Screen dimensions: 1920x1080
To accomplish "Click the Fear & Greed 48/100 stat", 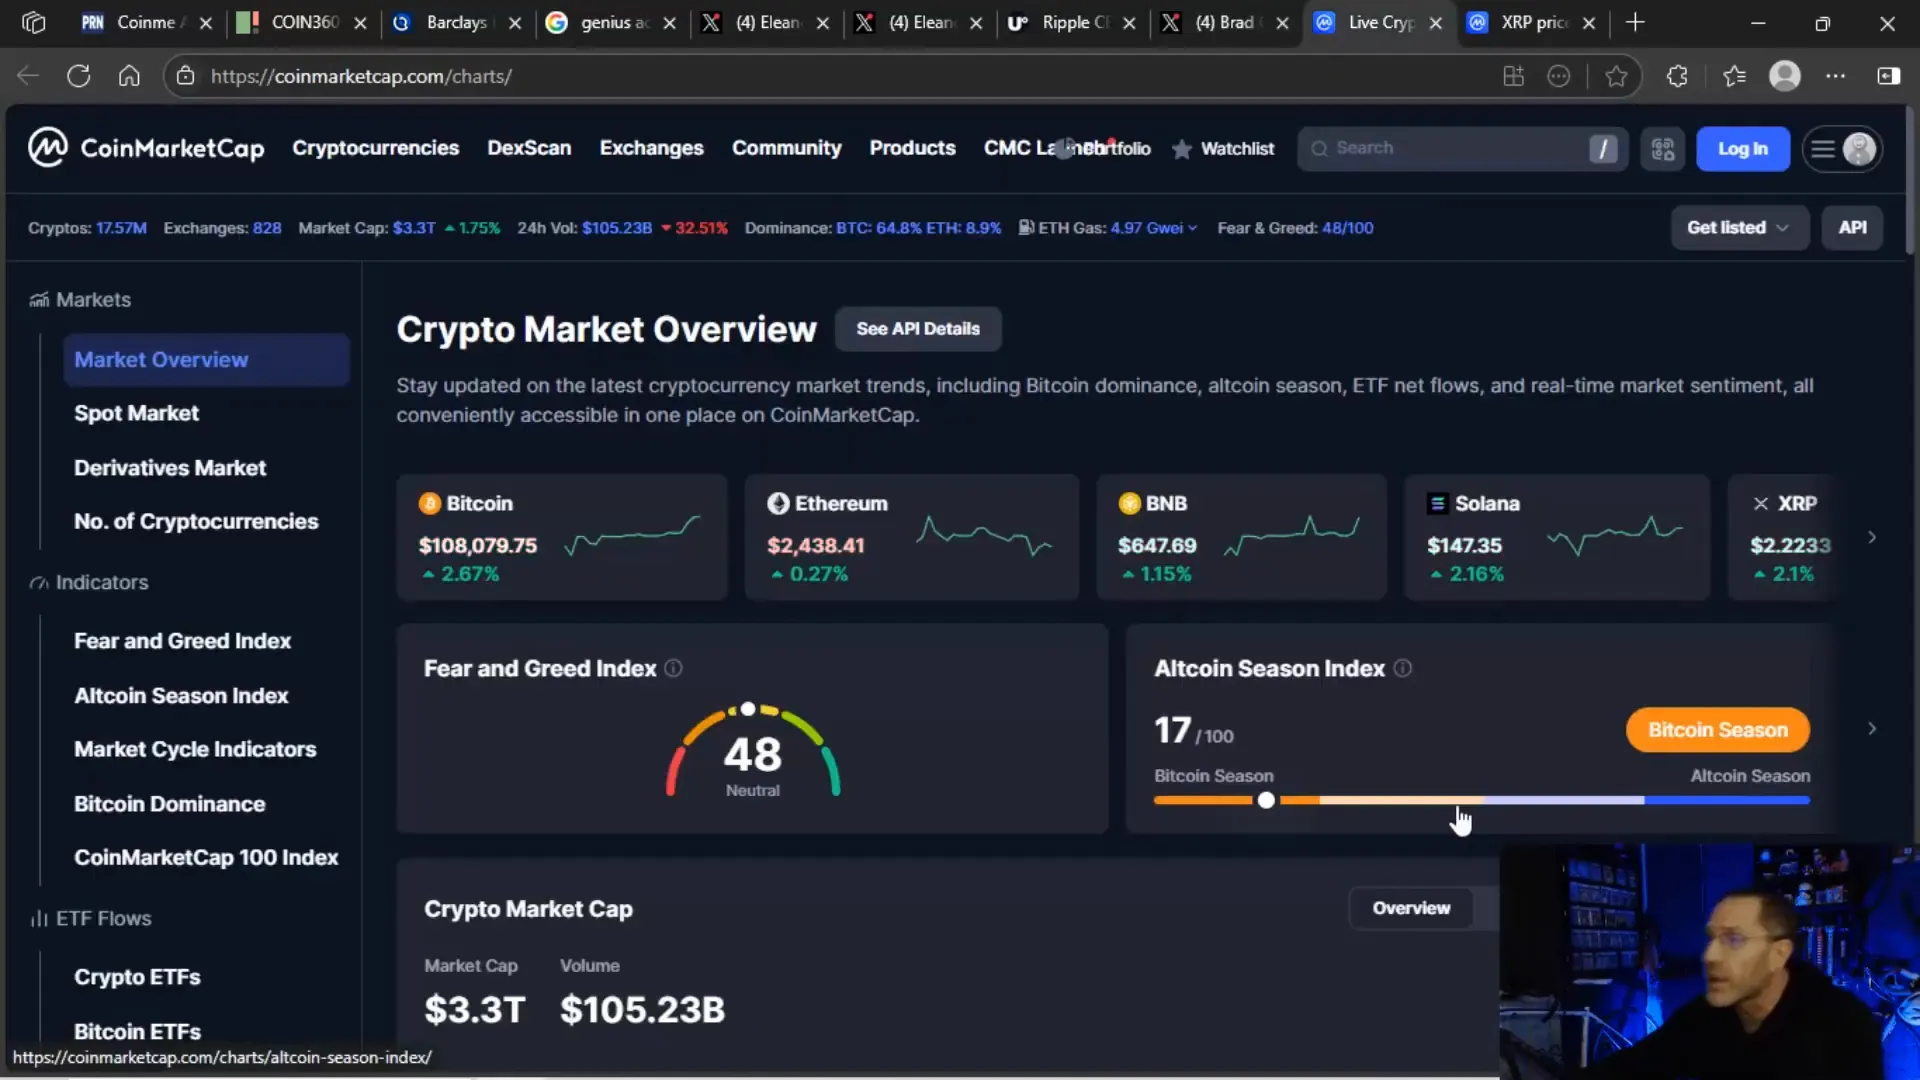I will 1295,228.
